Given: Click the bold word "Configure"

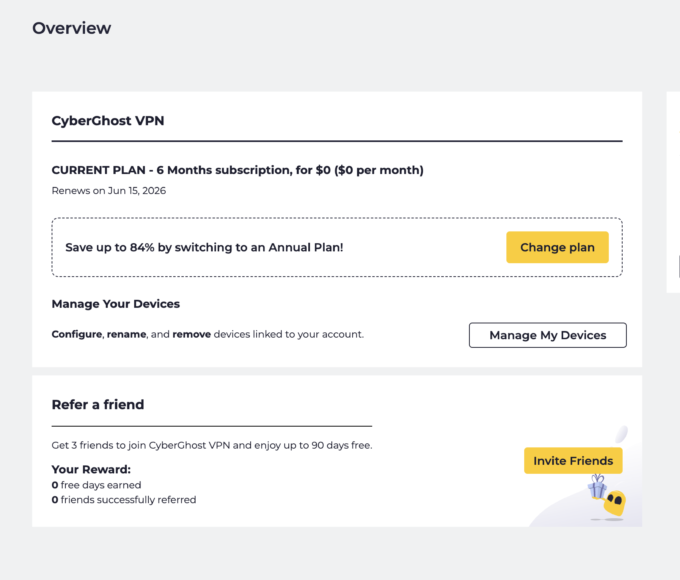Looking at the screenshot, I should tap(76, 334).
